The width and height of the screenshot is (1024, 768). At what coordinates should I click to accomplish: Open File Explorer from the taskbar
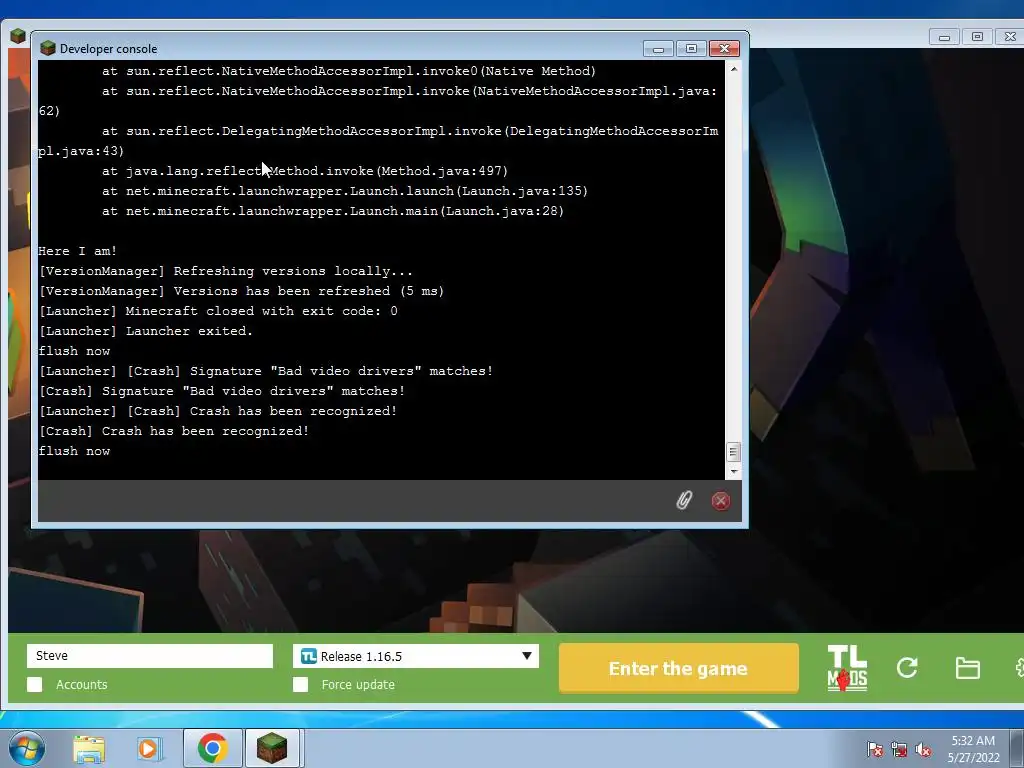[x=89, y=749]
